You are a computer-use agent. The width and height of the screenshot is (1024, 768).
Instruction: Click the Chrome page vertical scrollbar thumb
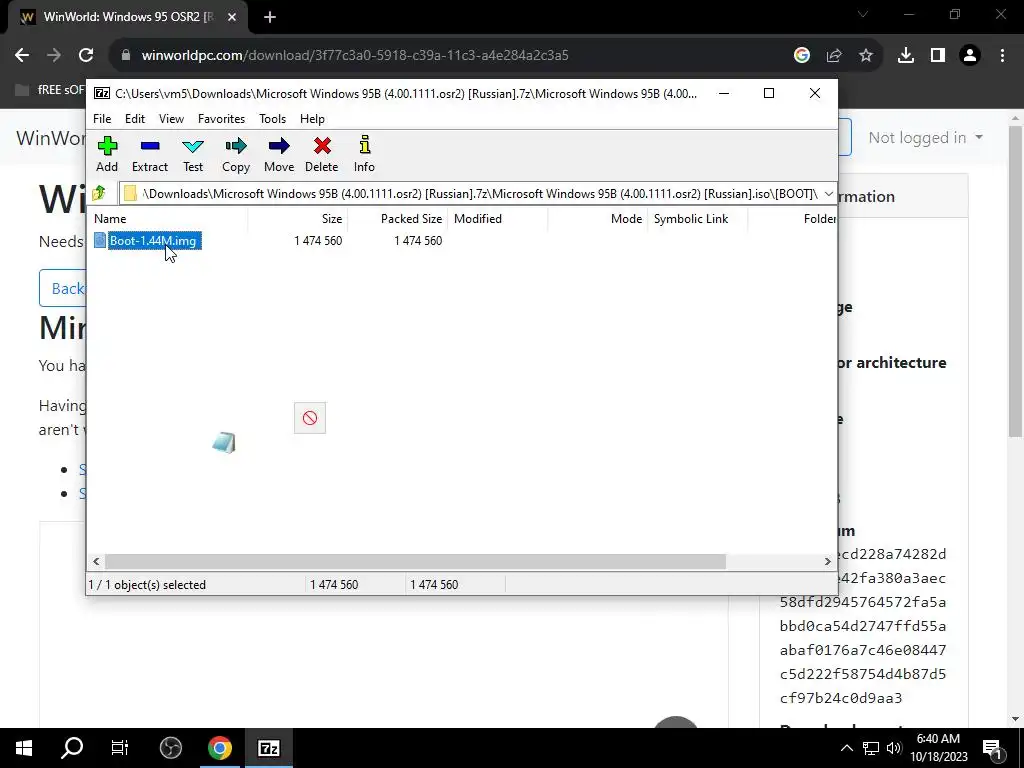pos(1015,281)
